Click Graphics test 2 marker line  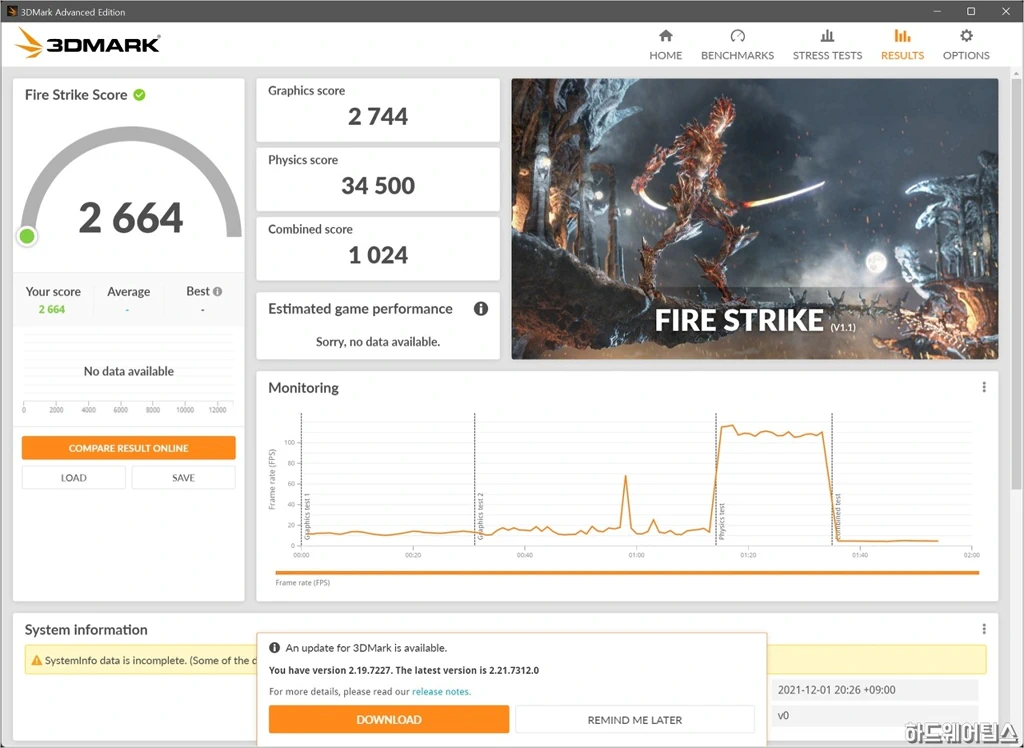[475, 478]
